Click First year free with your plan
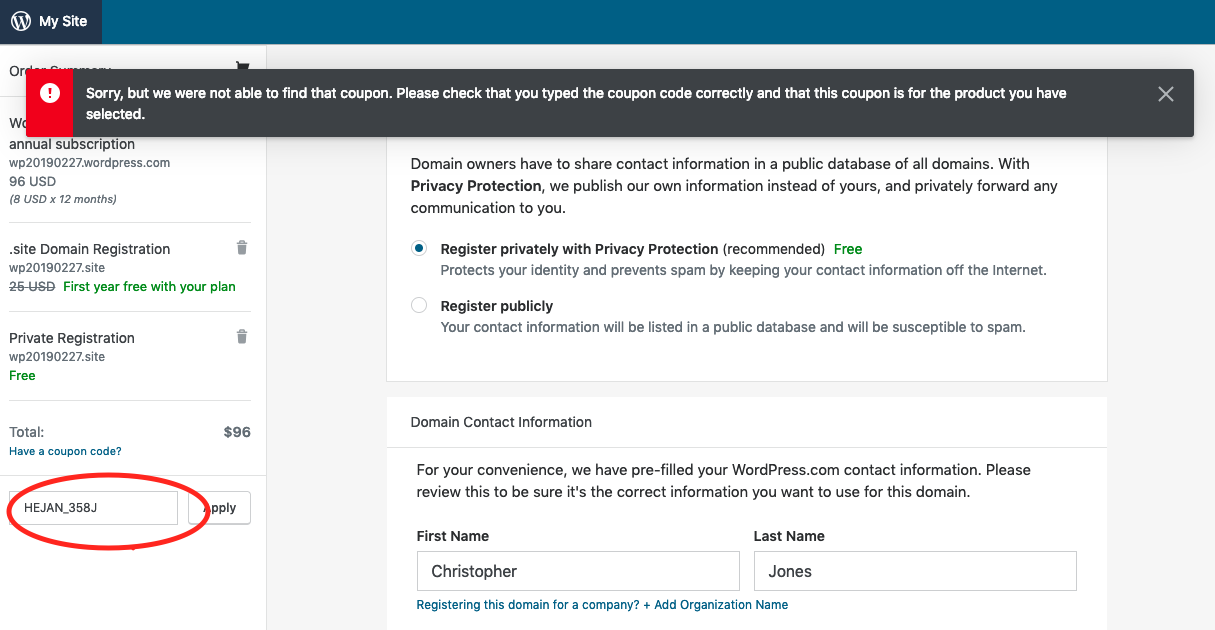Image resolution: width=1215 pixels, height=630 pixels. (x=149, y=287)
